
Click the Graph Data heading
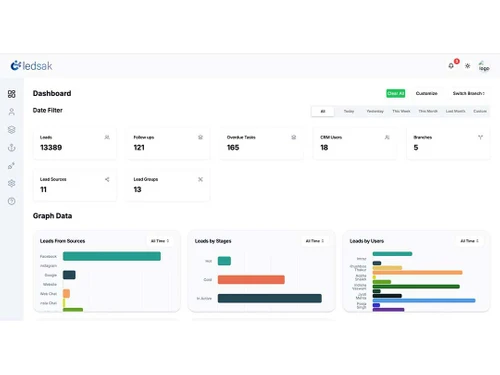[x=52, y=216]
